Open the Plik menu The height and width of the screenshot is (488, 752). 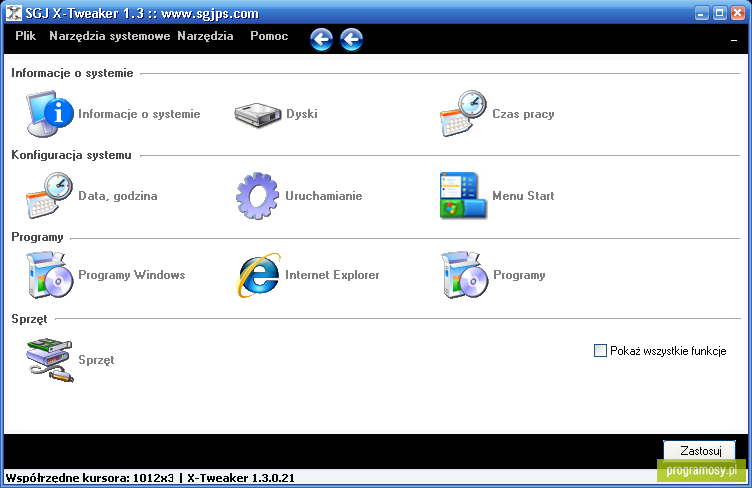[x=25, y=36]
